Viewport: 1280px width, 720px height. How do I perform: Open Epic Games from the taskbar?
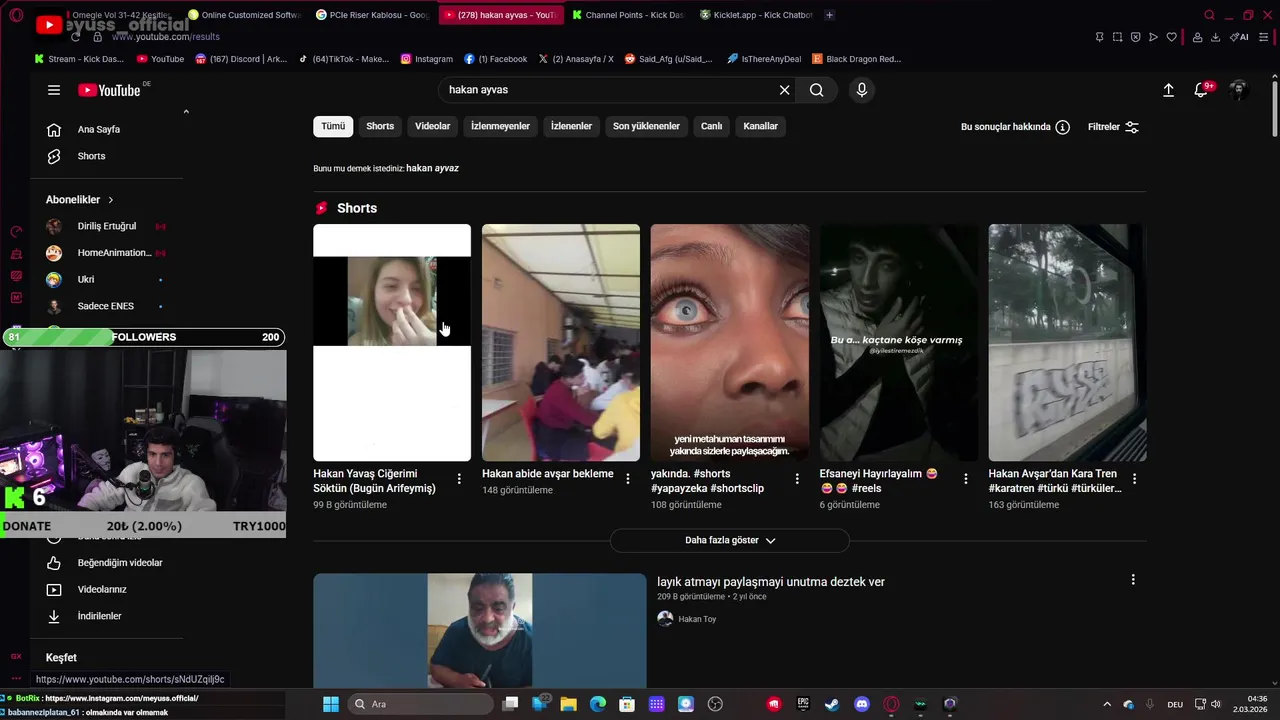803,704
